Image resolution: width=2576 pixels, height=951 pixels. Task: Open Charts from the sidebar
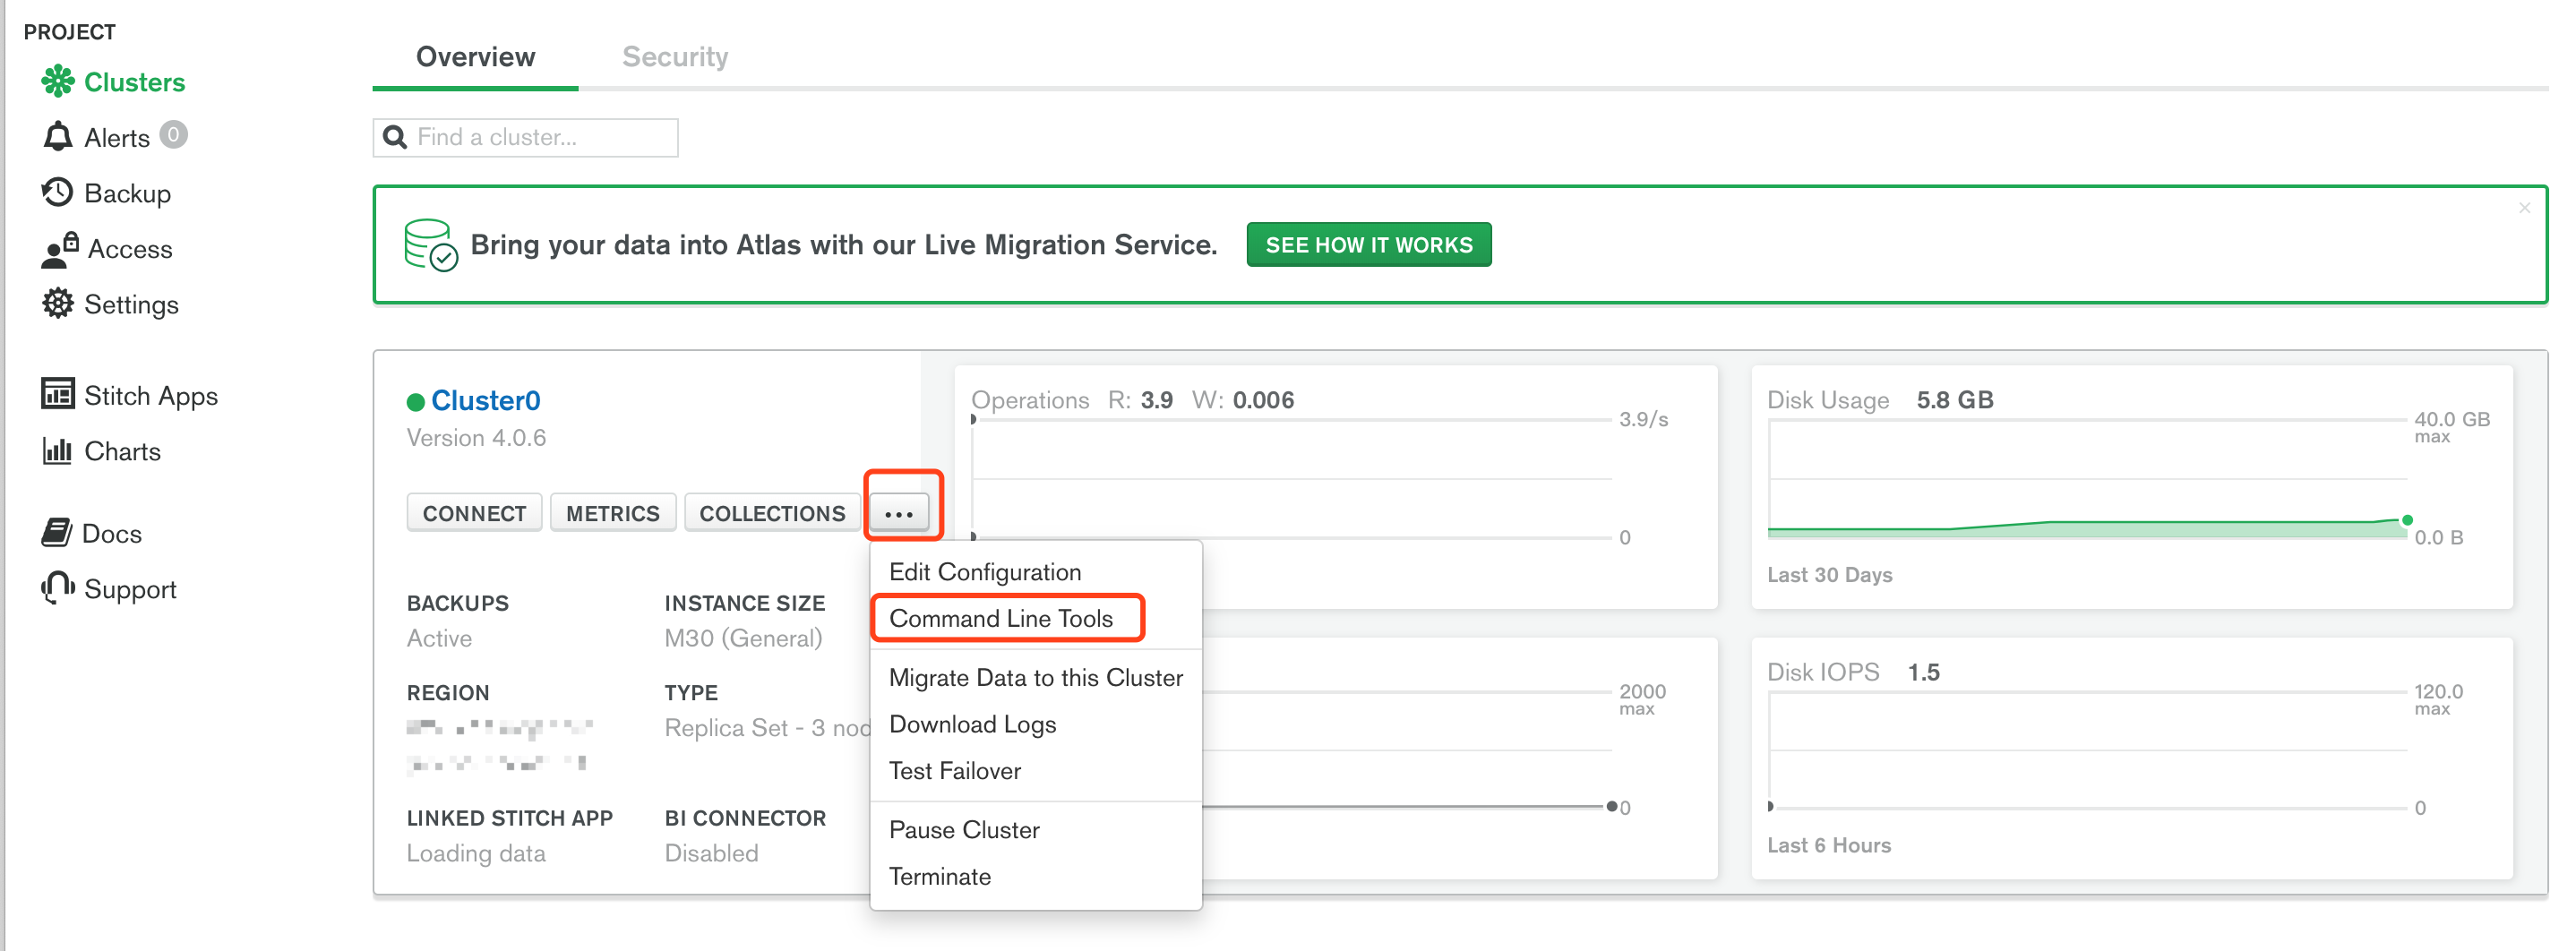tap(122, 451)
